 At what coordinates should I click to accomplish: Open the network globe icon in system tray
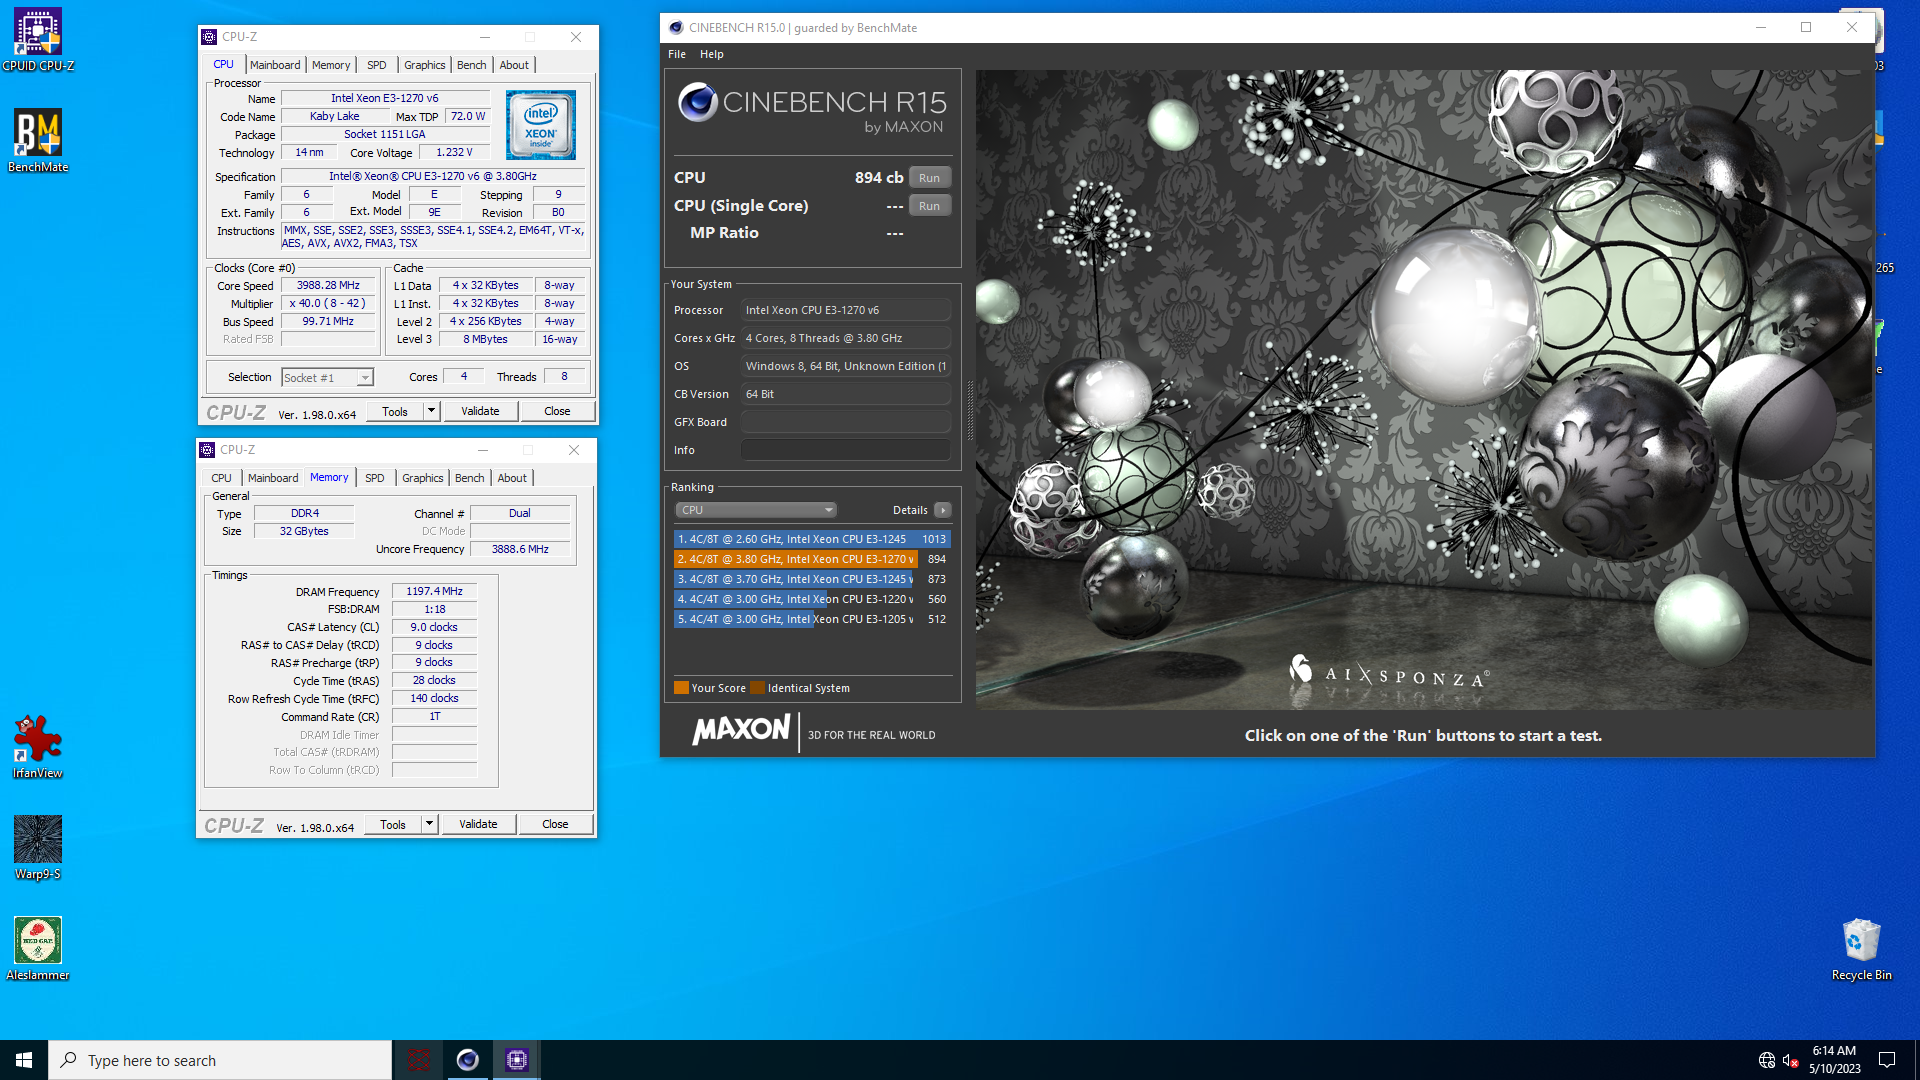click(x=1767, y=1060)
